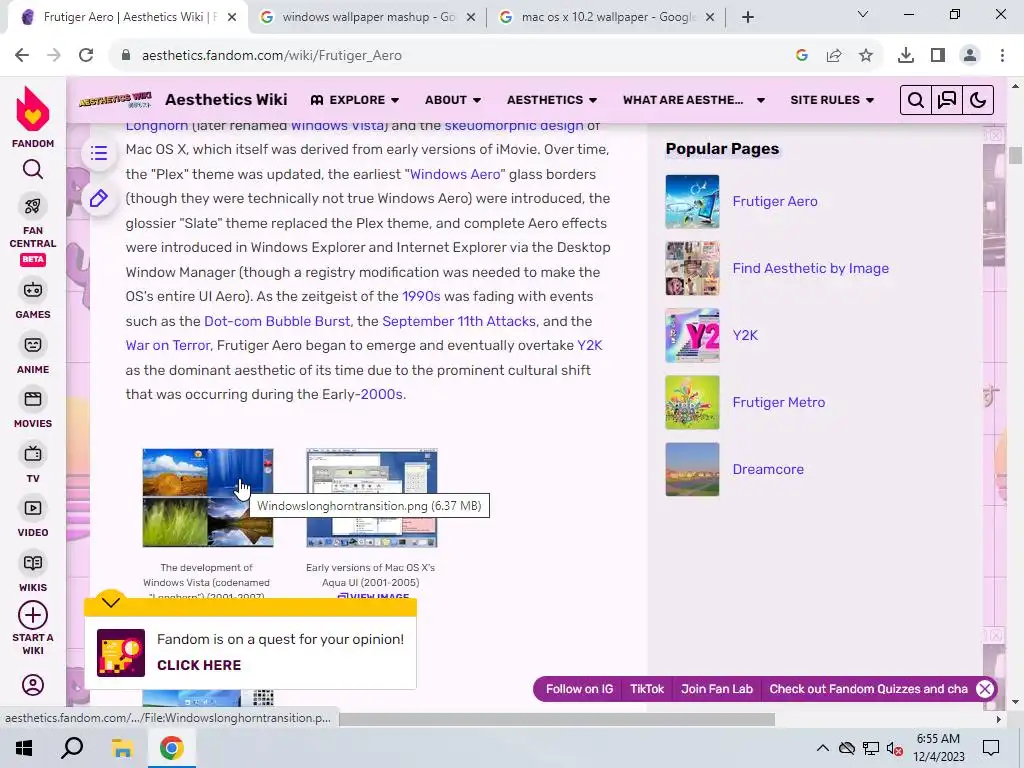Open the Mac OS X Aqua UI image
Viewport: 1024px width, 768px height.
coord(372,498)
